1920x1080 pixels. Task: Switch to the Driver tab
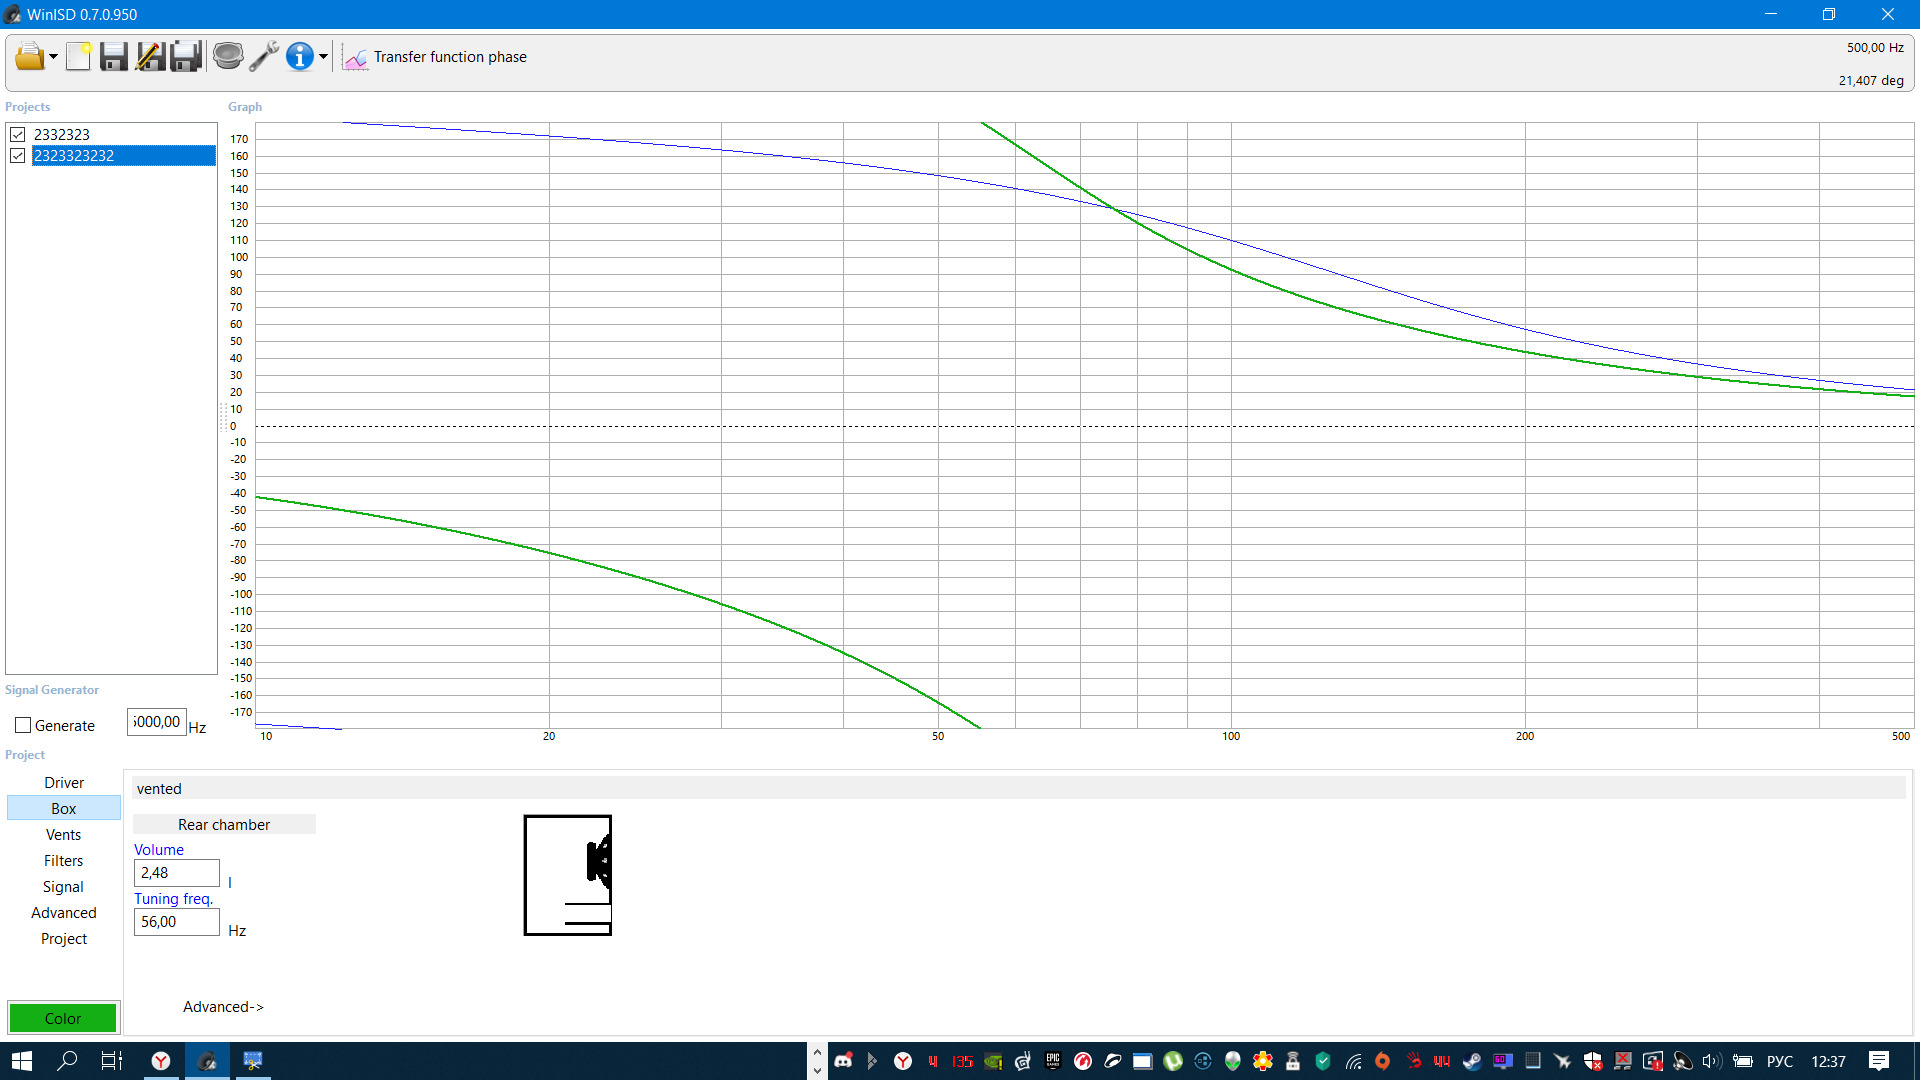[64, 782]
